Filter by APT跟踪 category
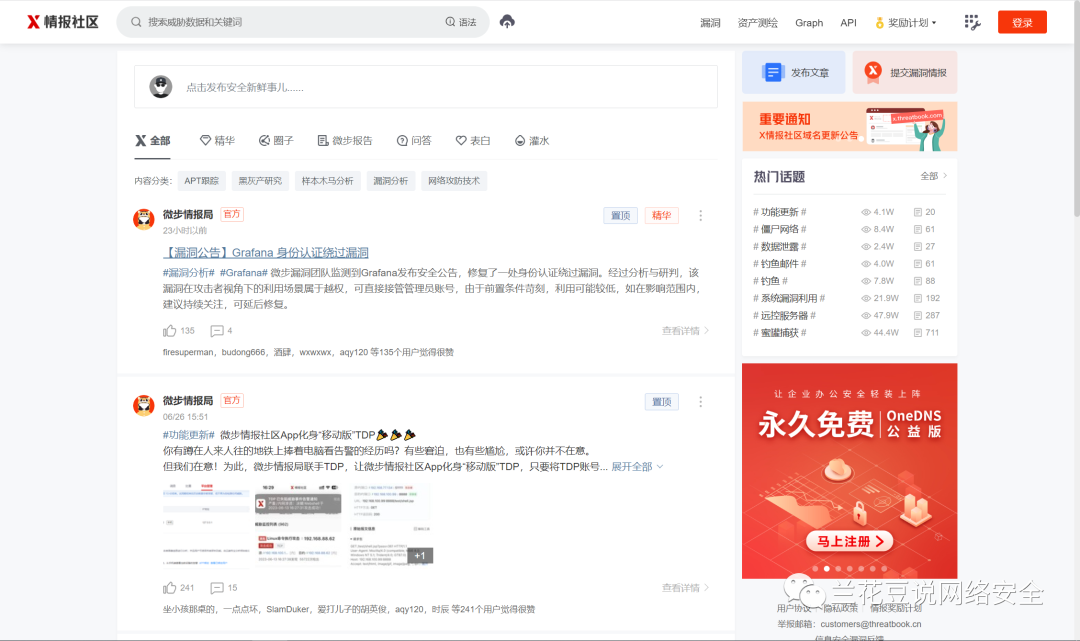The height and width of the screenshot is (641, 1080). click(201, 180)
